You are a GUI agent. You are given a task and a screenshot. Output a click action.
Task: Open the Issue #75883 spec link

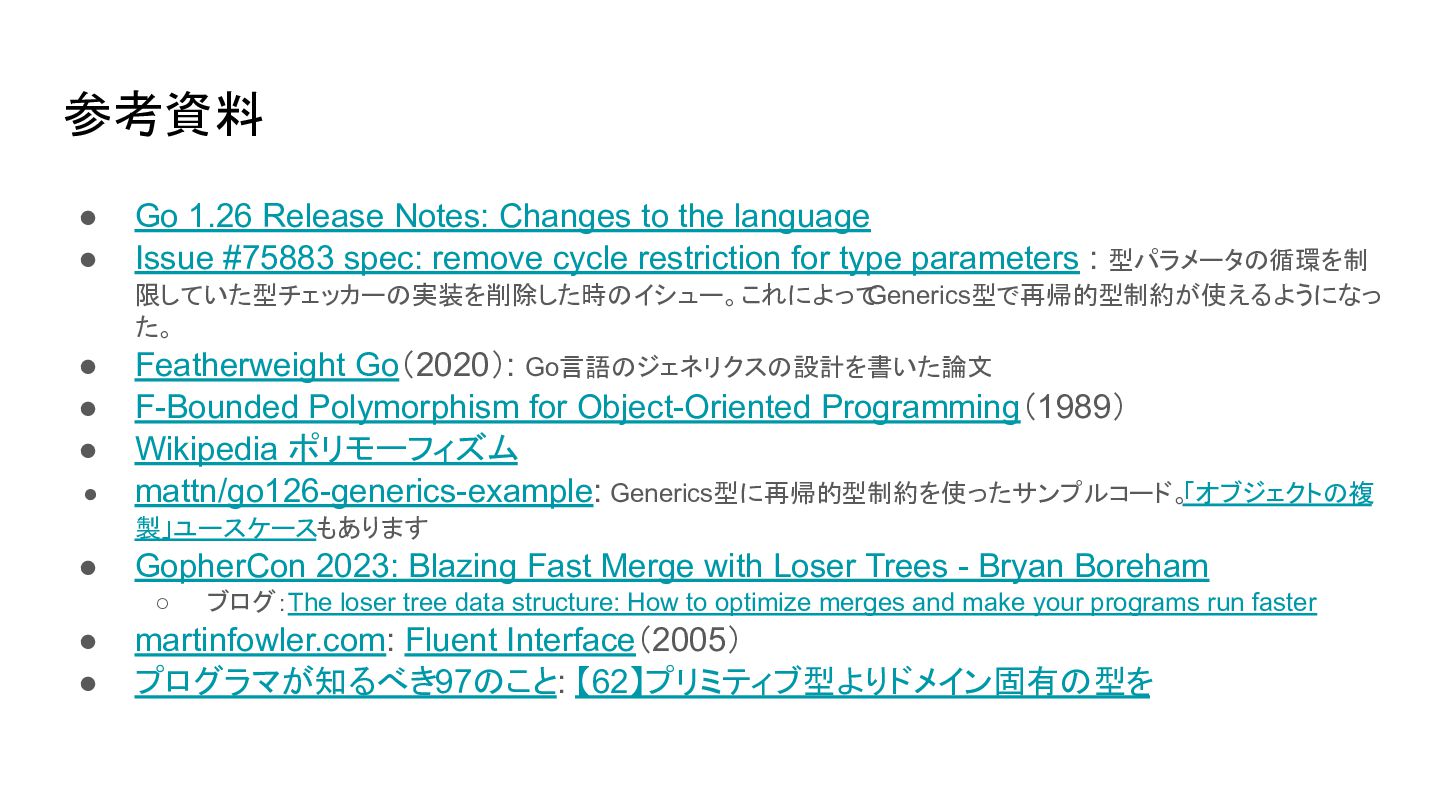click(x=606, y=259)
